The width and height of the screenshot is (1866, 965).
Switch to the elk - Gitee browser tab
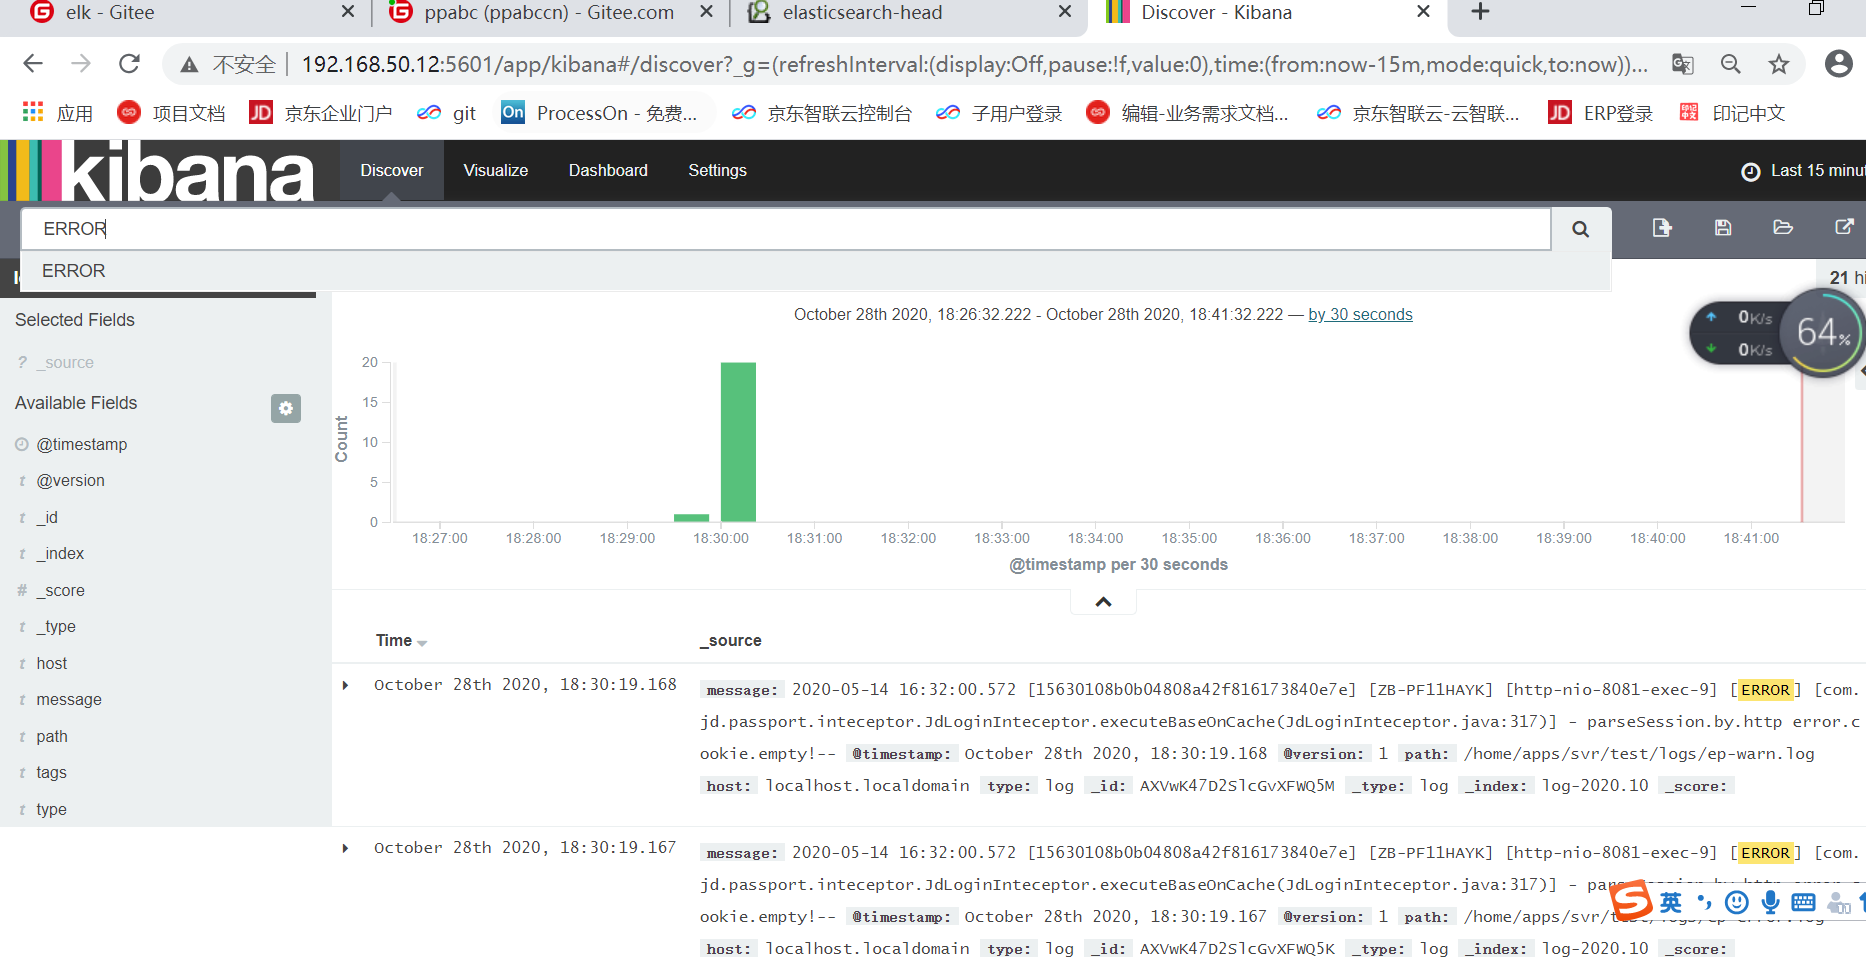point(190,13)
